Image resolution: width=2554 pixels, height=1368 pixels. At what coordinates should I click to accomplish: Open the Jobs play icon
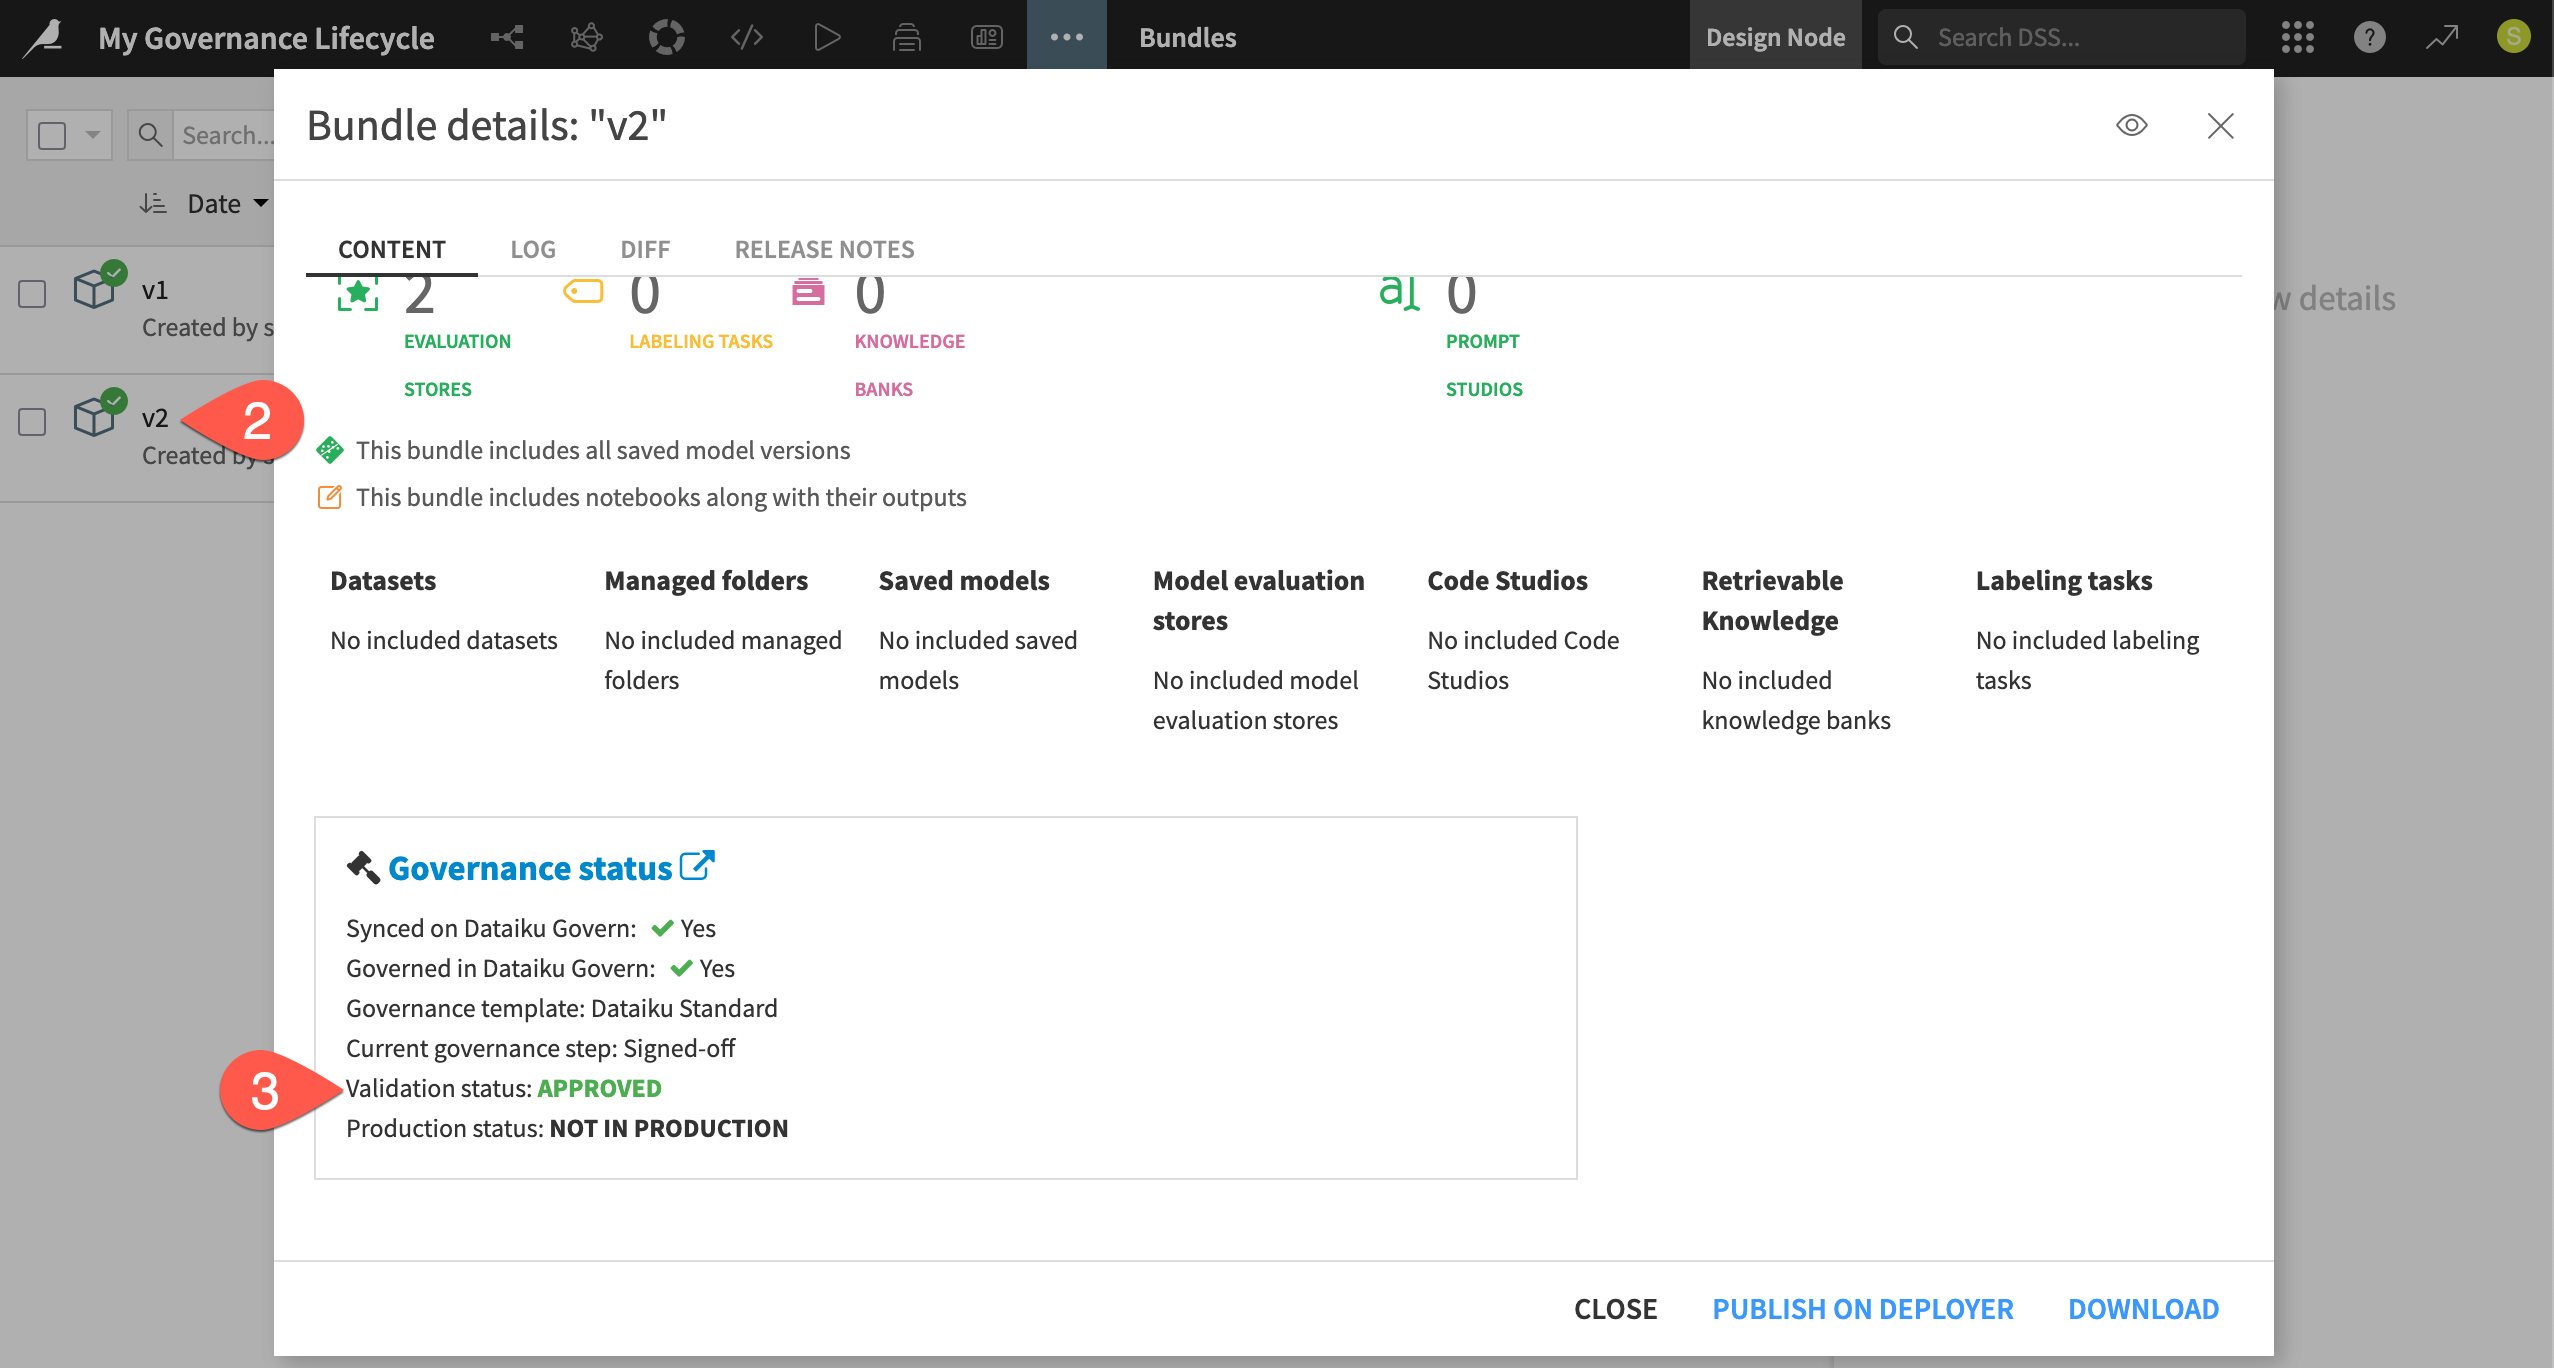pos(826,36)
